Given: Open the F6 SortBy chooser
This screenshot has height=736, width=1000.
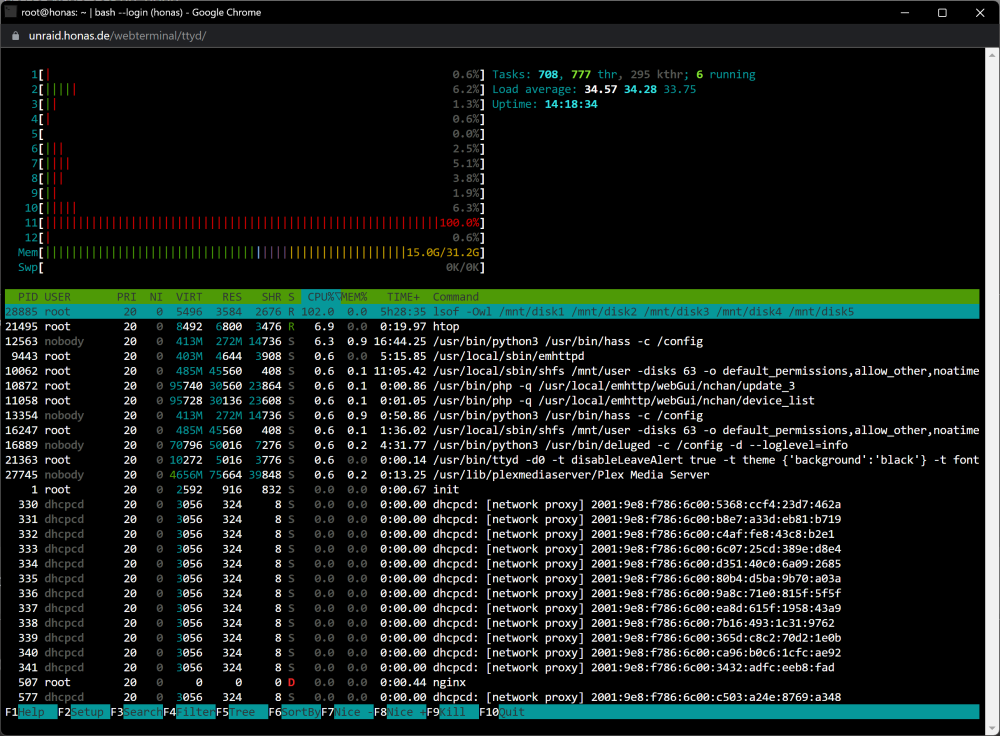Looking at the screenshot, I should [295, 712].
